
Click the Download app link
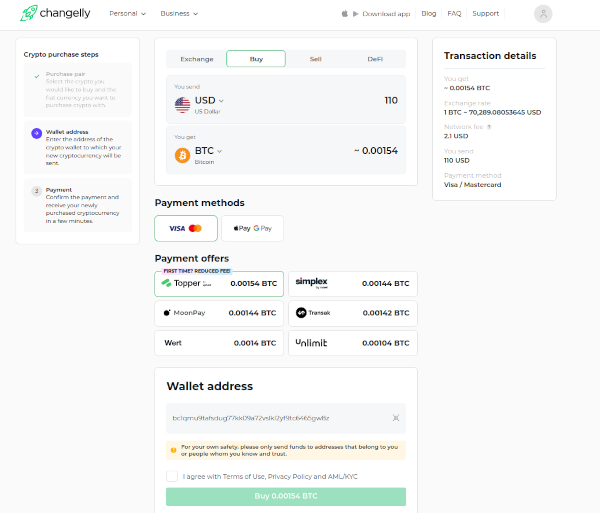(x=386, y=14)
